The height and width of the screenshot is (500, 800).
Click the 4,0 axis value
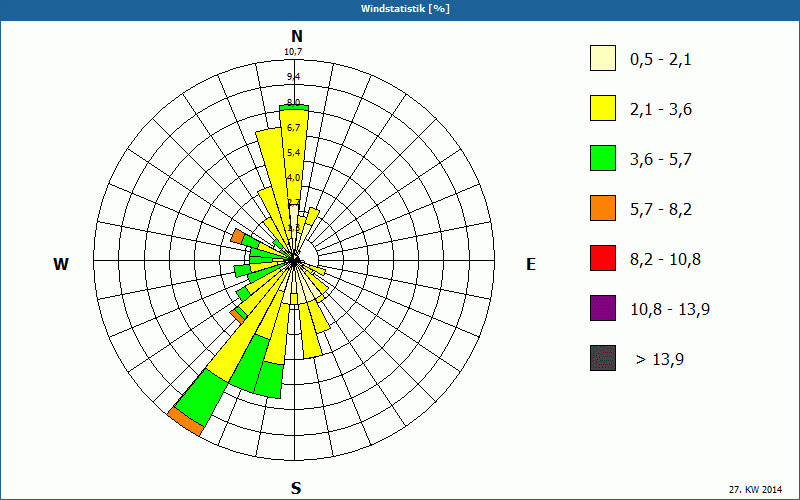click(x=293, y=178)
